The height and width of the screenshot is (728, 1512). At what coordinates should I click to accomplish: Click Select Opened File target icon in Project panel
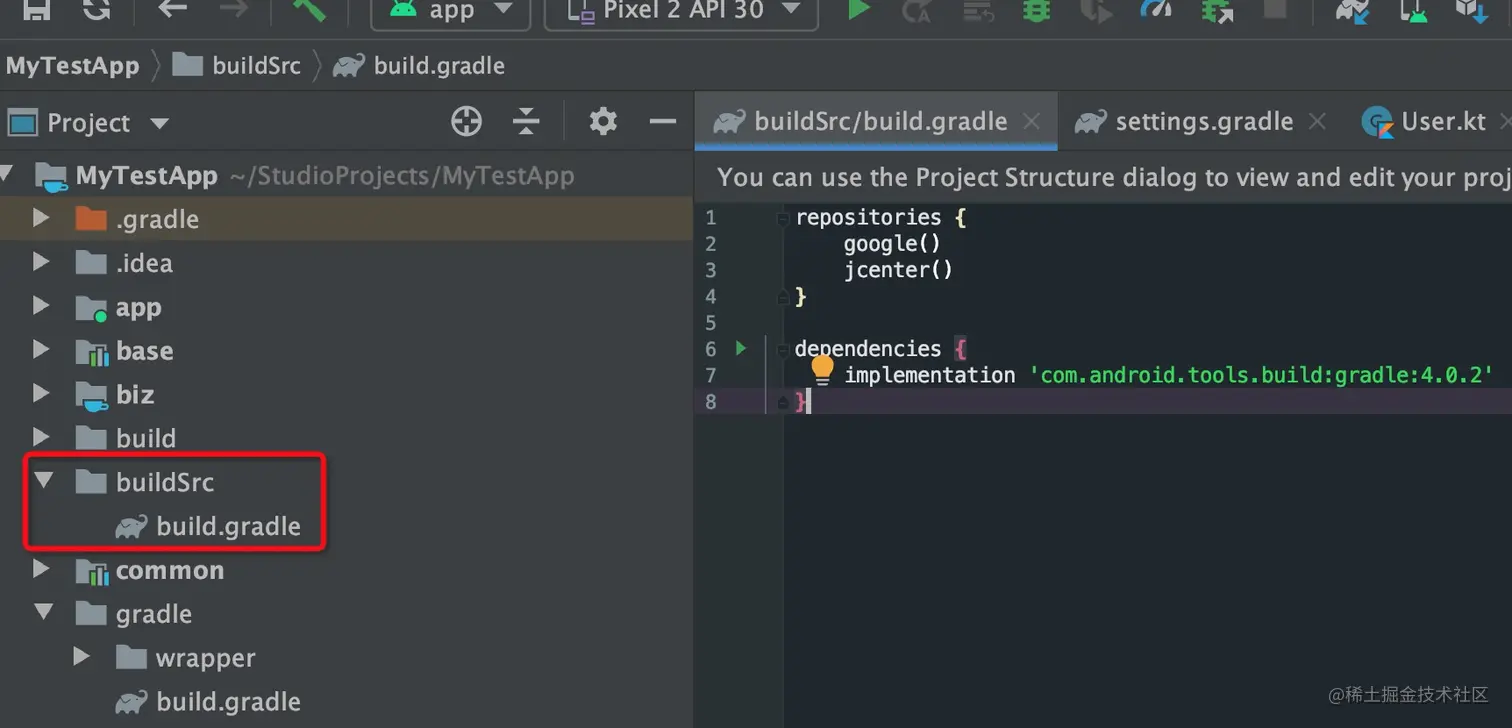466,122
